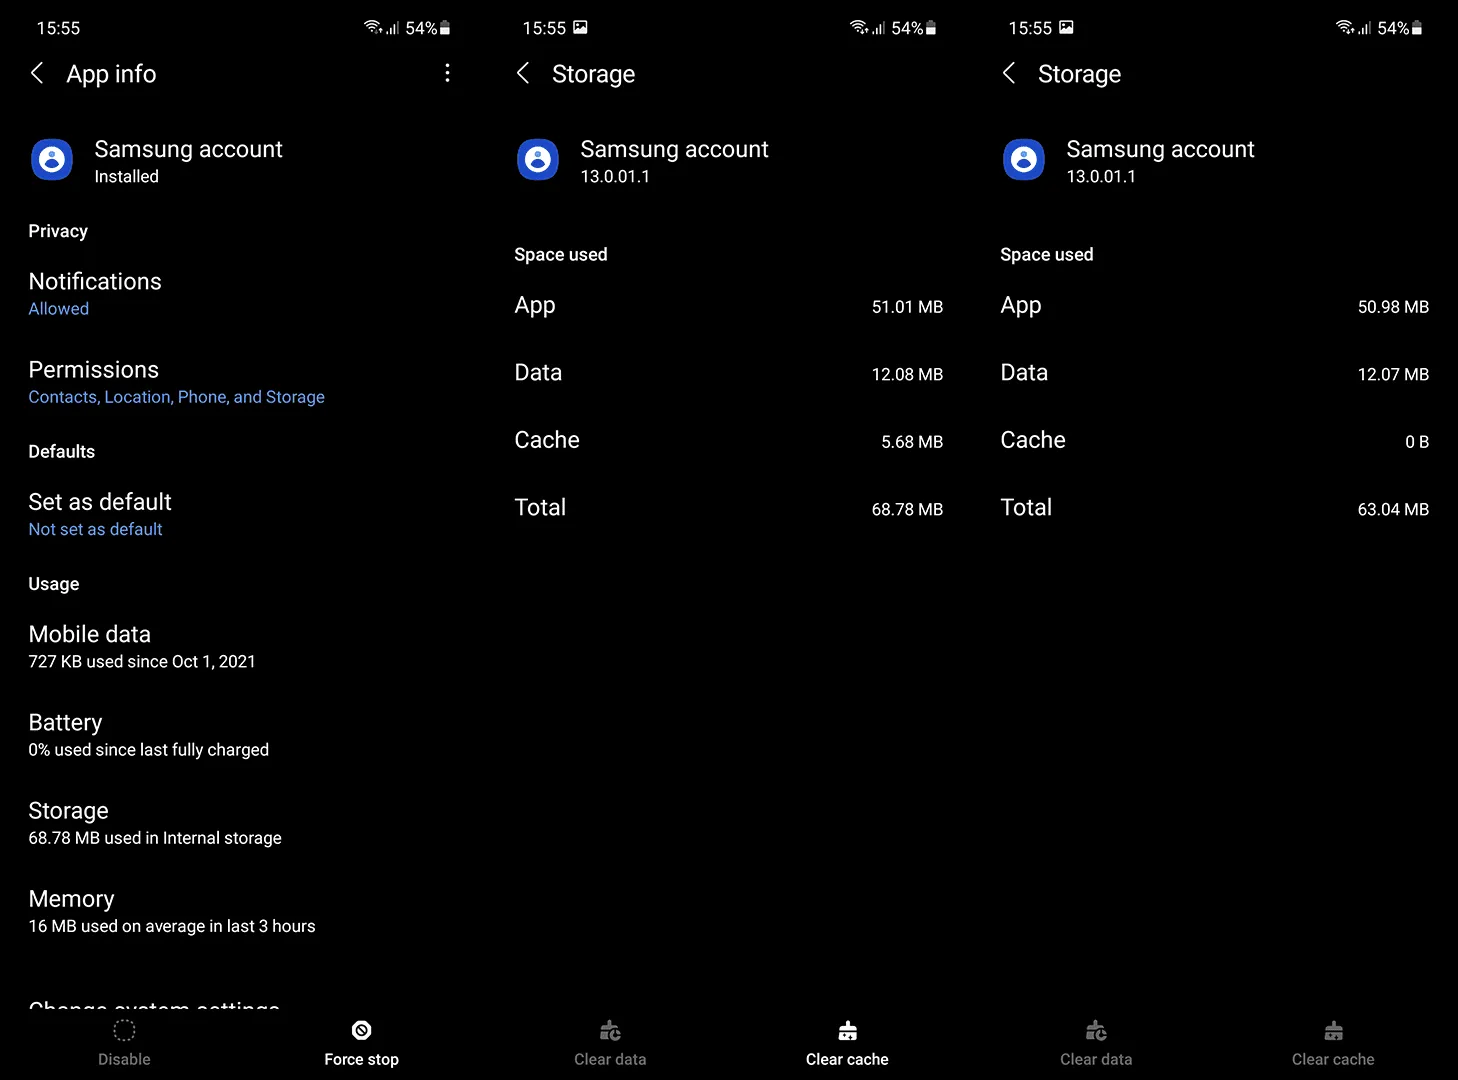Go back from the middle Storage screen
1458x1080 pixels.
523,73
